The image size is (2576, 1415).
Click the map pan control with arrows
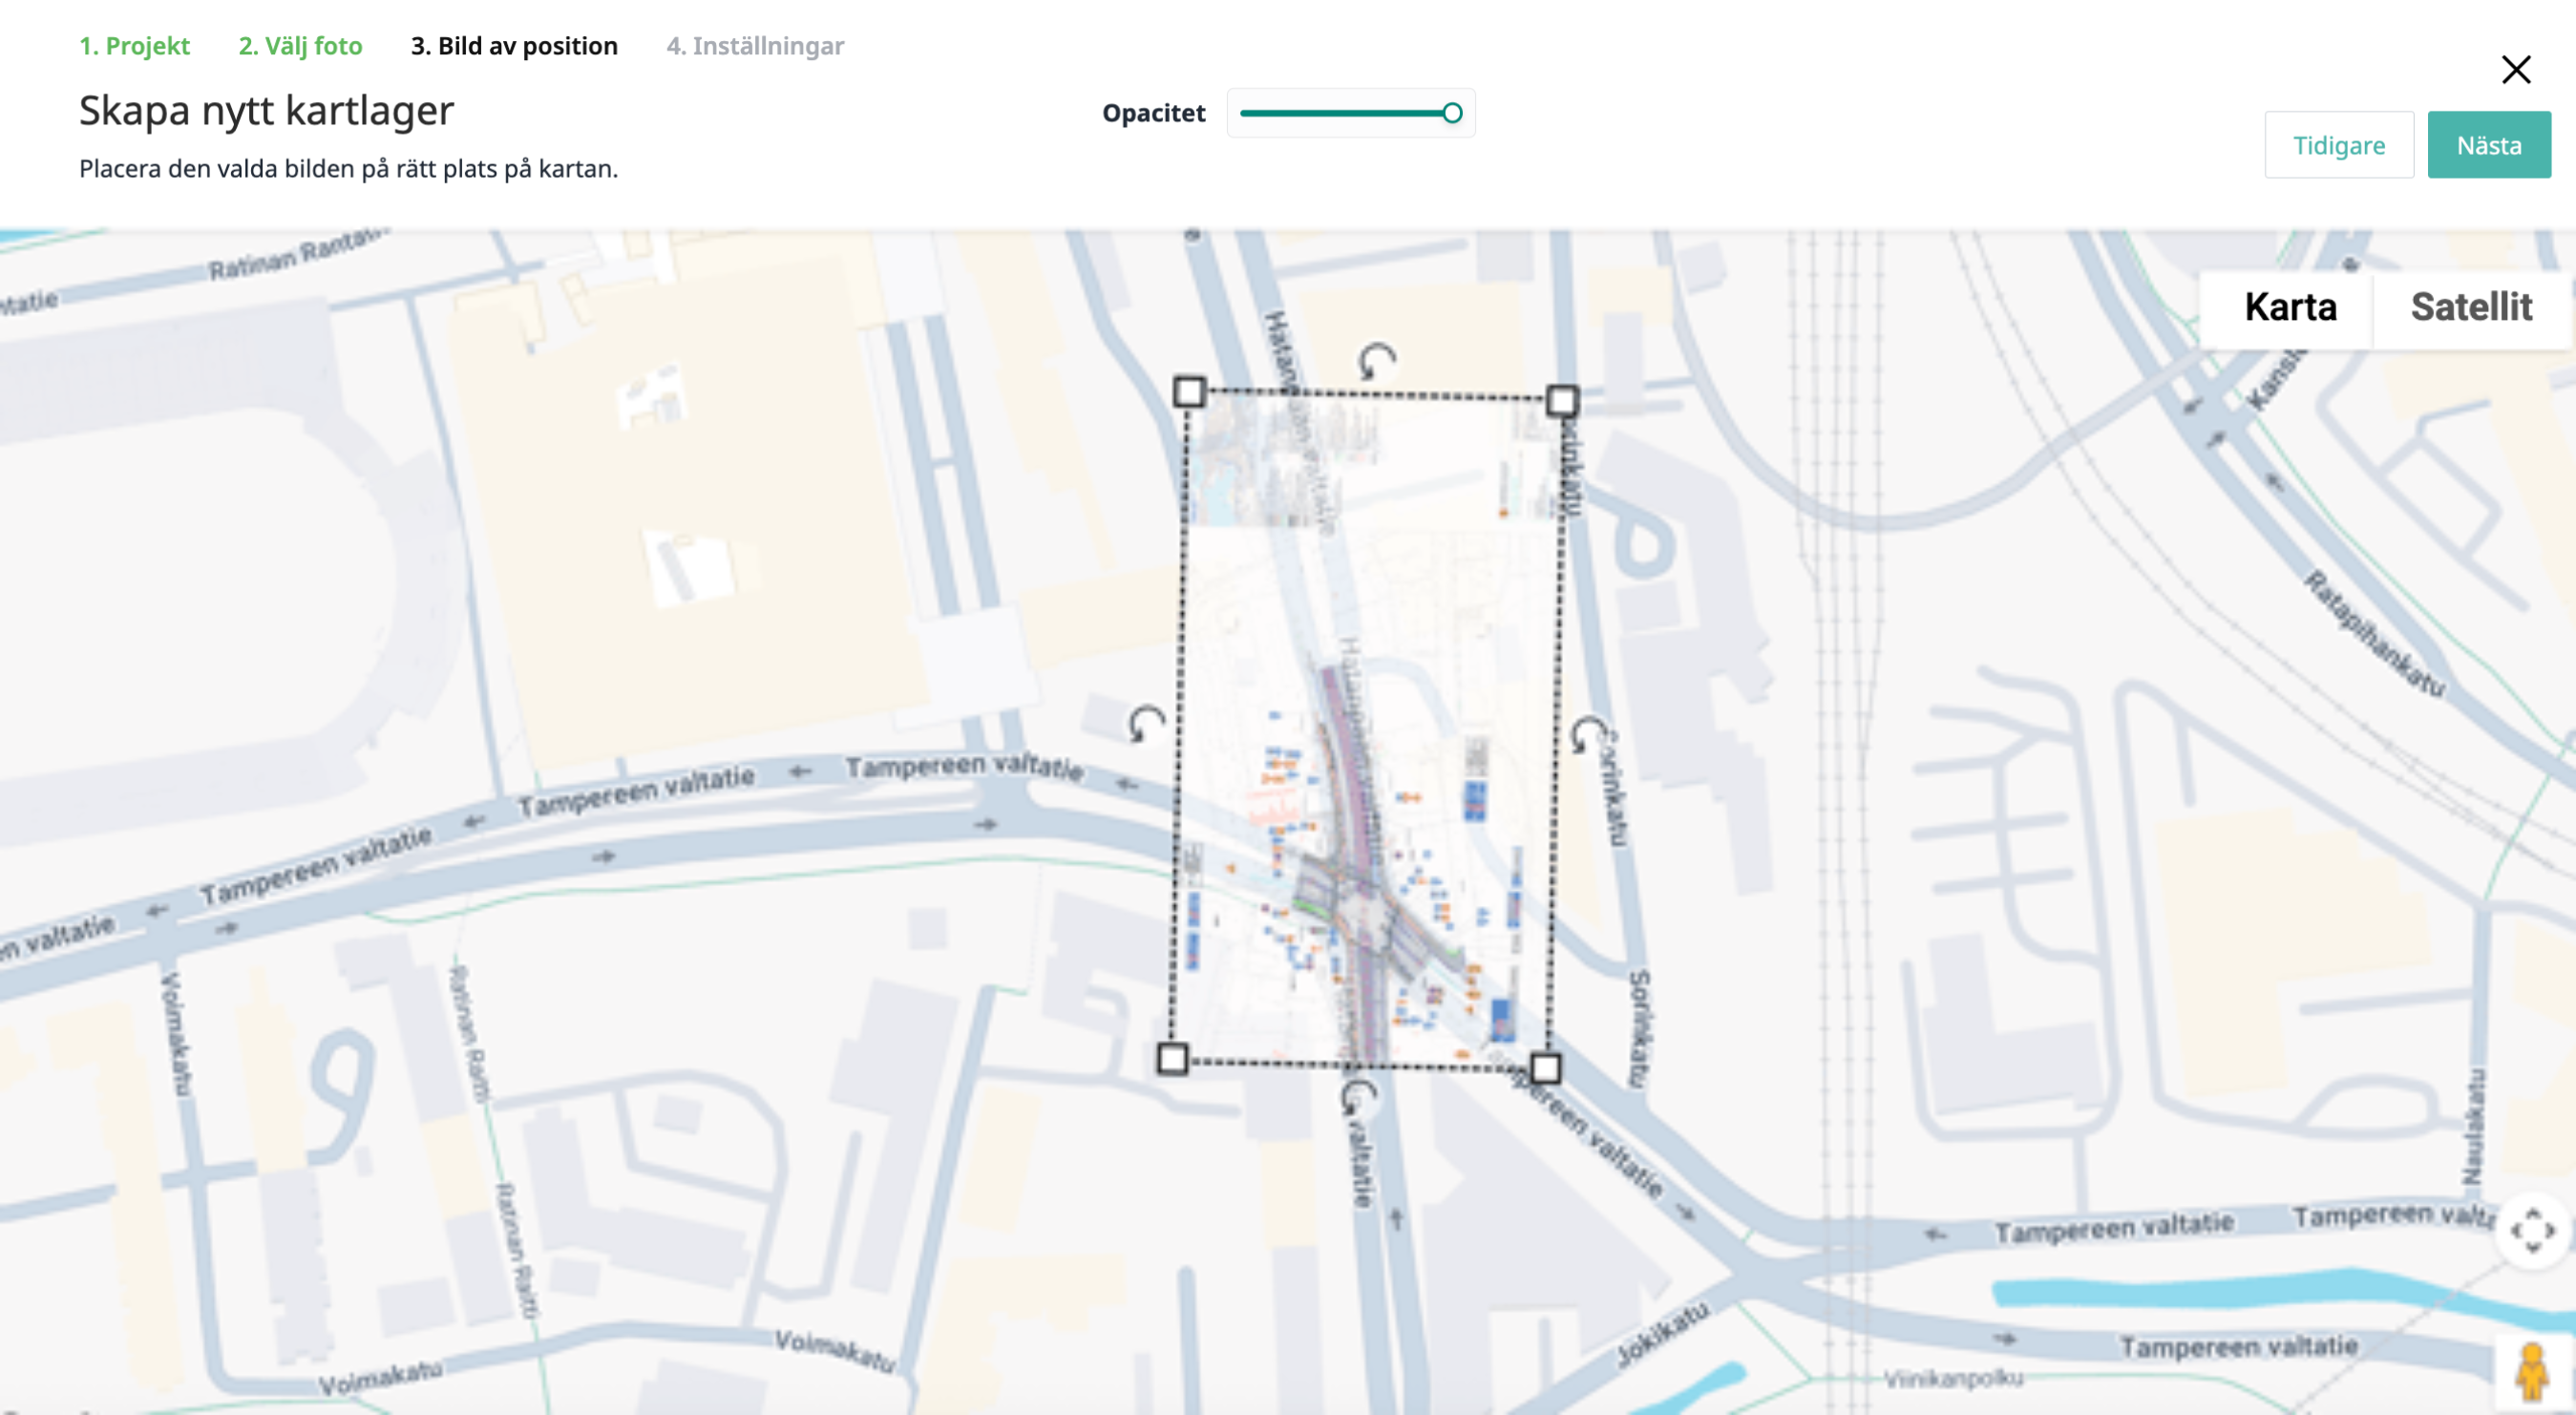click(2533, 1230)
